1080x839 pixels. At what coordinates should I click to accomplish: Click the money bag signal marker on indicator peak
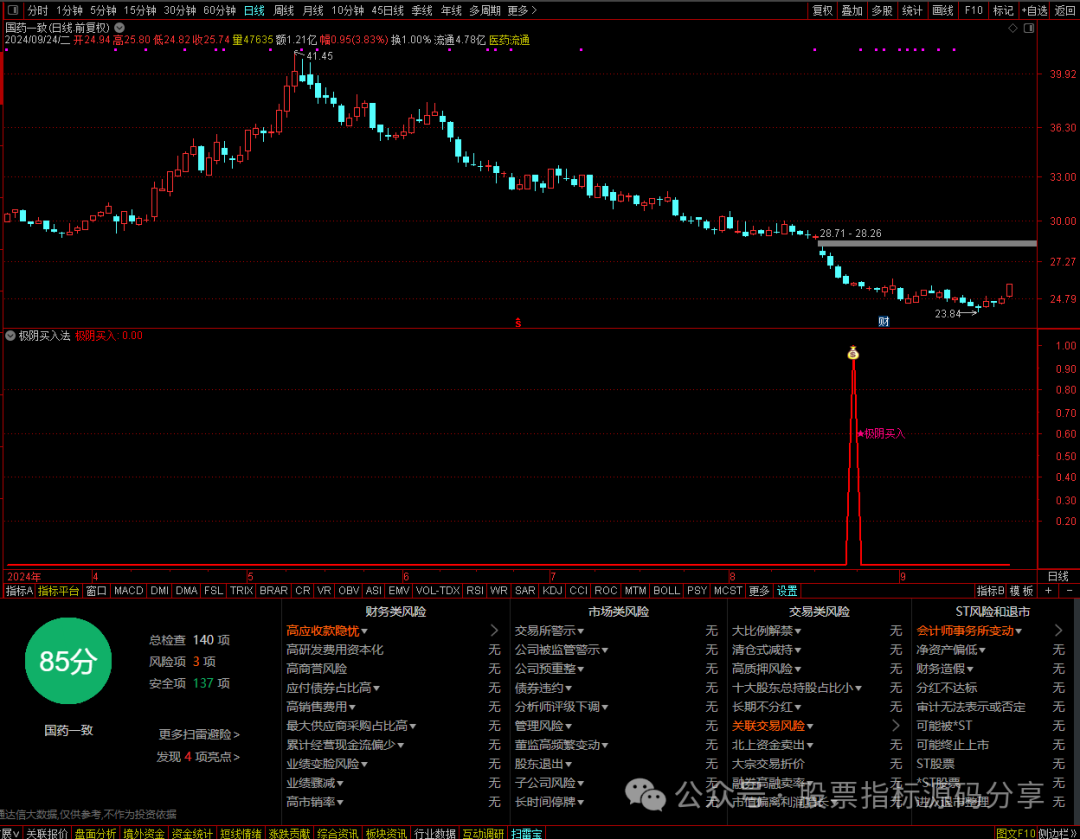click(853, 353)
